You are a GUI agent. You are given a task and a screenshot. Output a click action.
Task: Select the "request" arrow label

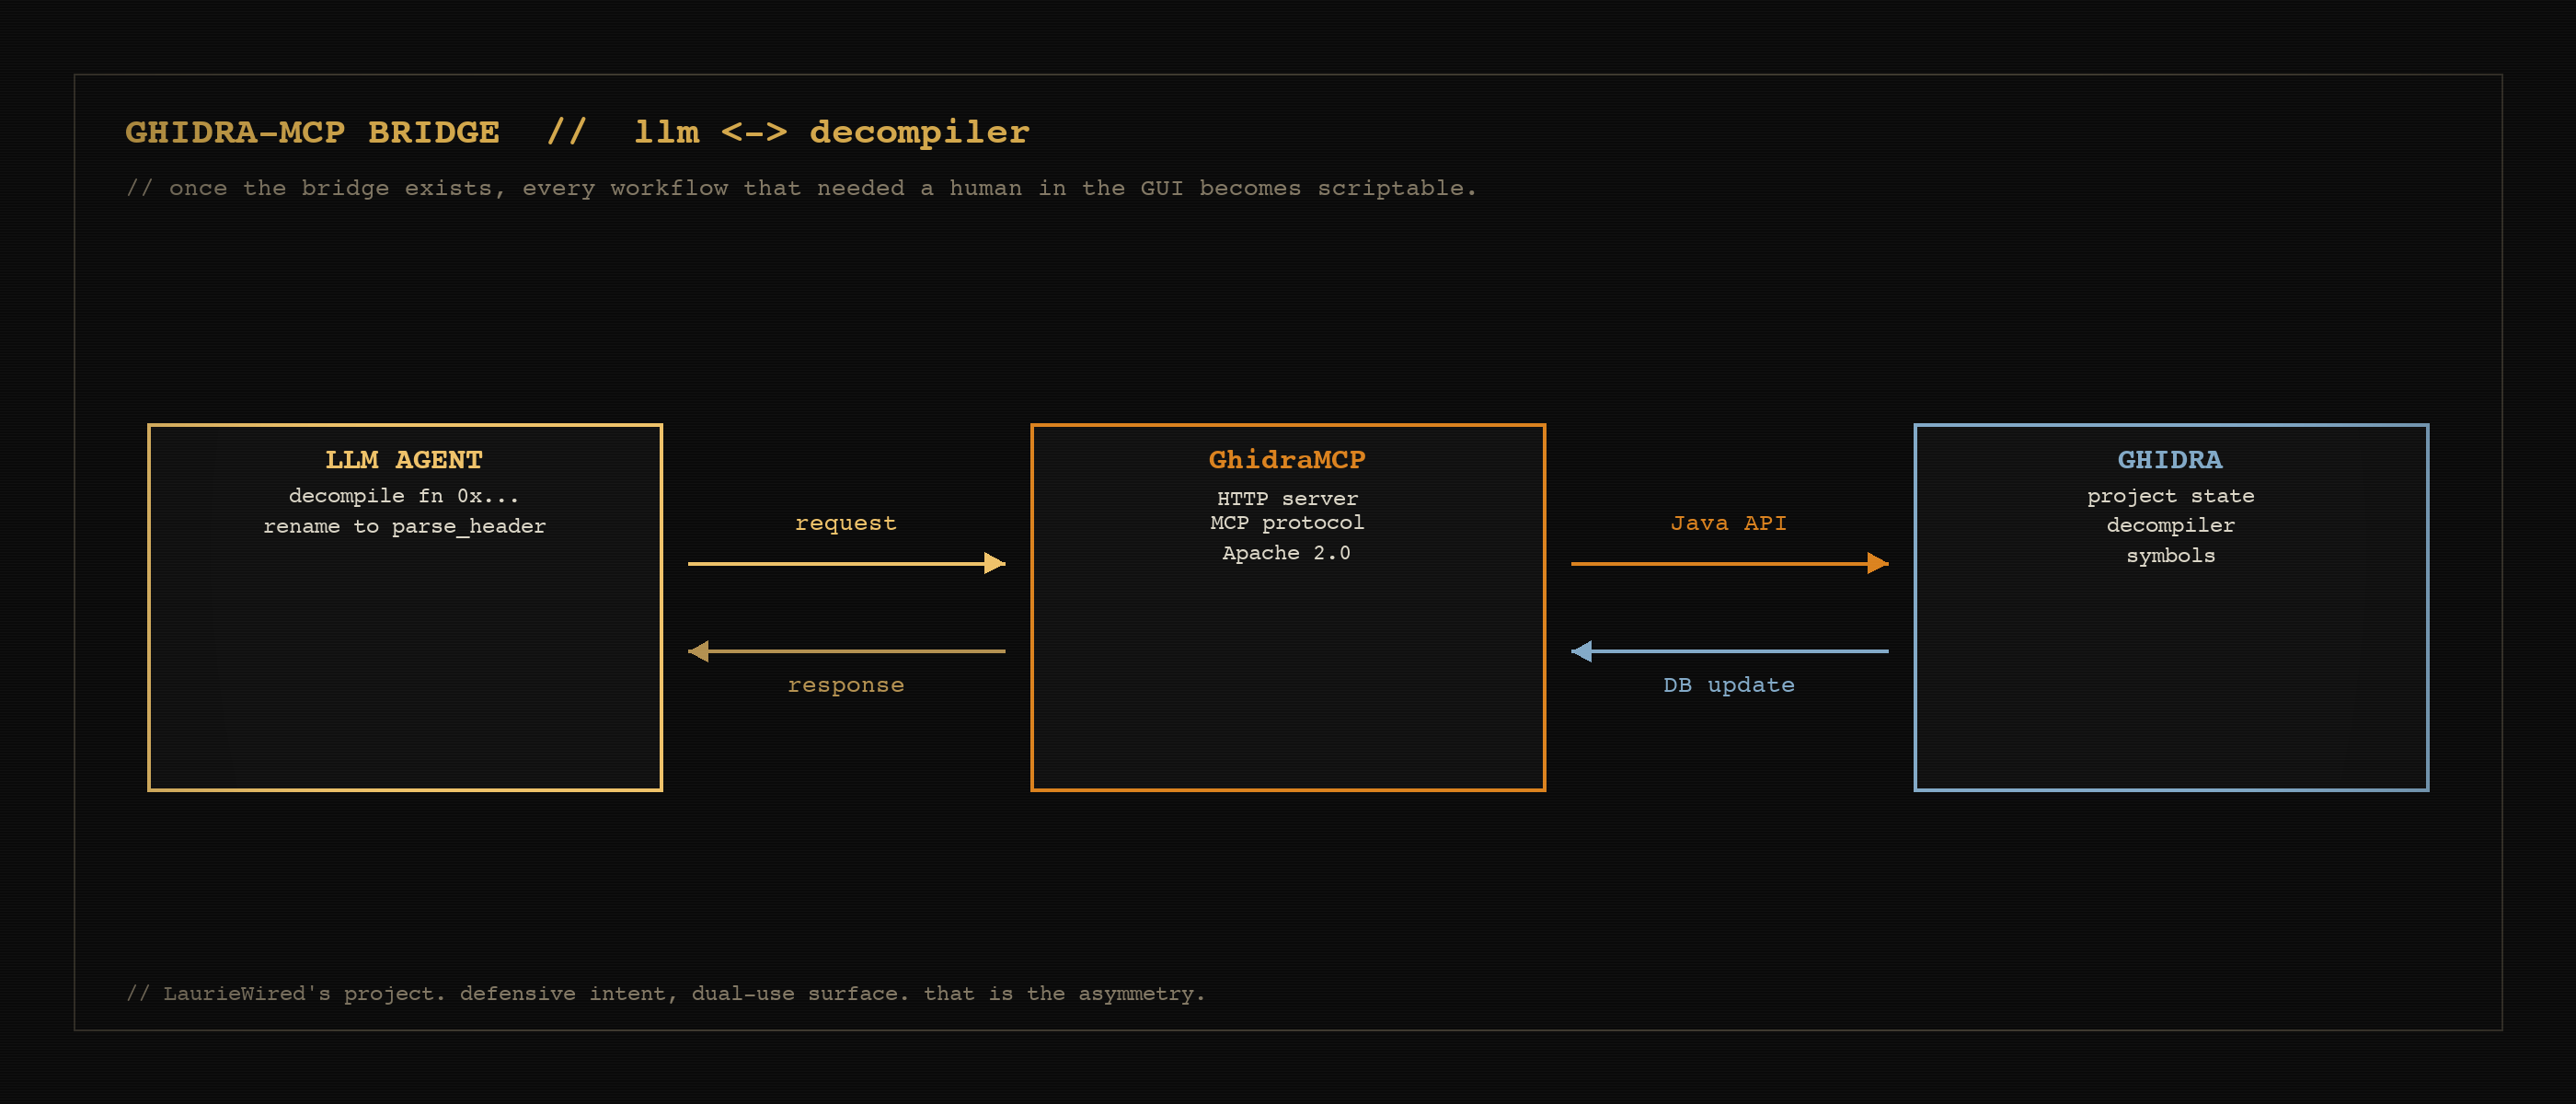[x=846, y=523]
